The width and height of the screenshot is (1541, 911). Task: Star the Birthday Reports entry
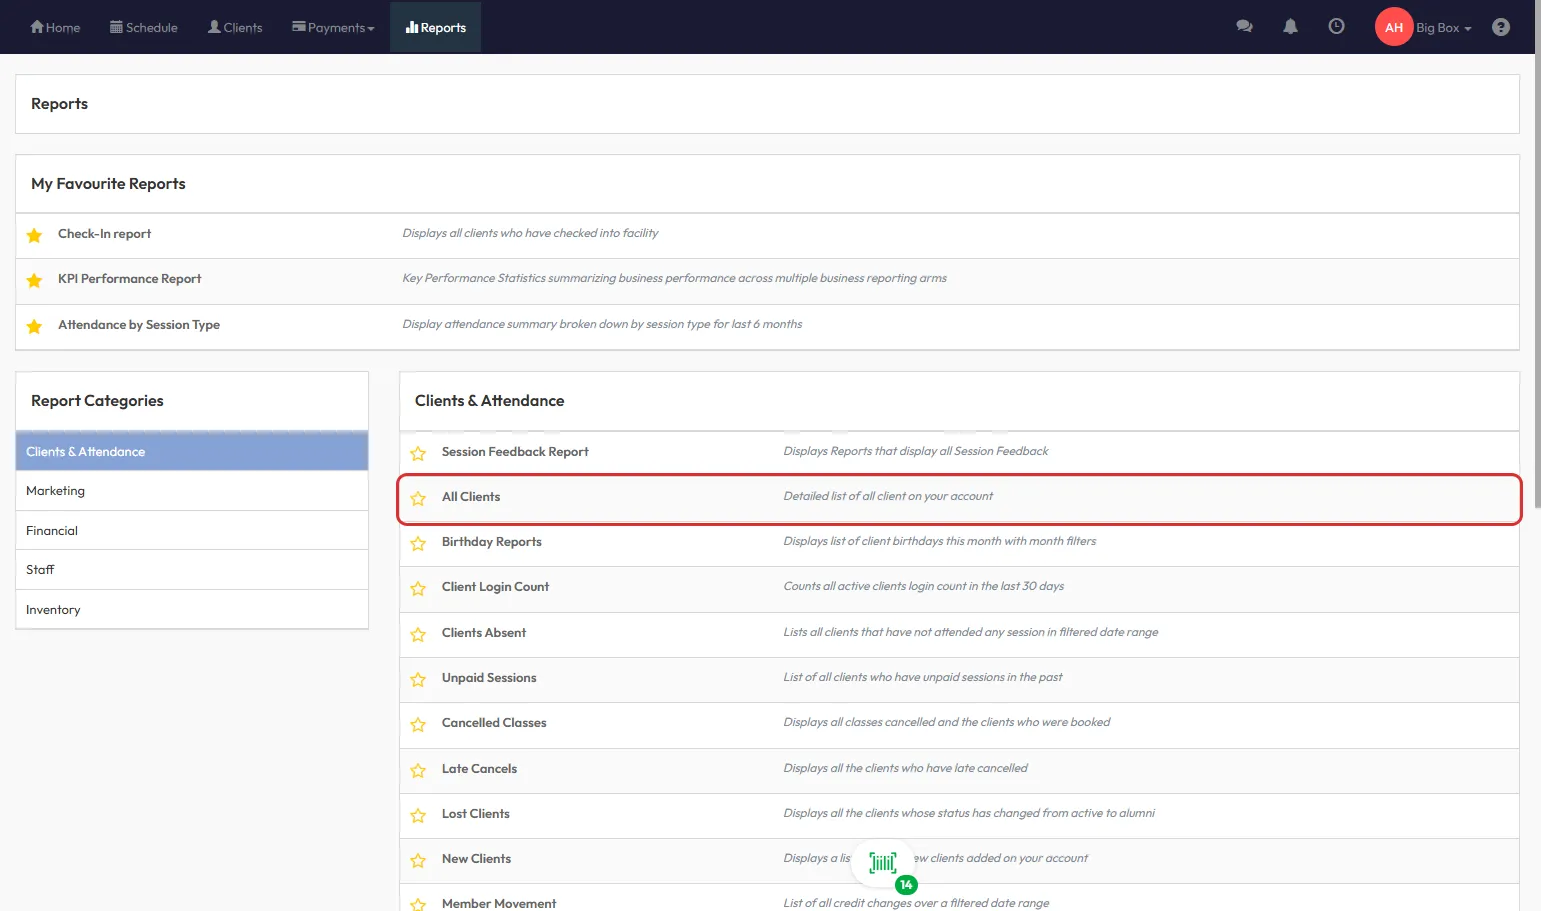click(418, 543)
